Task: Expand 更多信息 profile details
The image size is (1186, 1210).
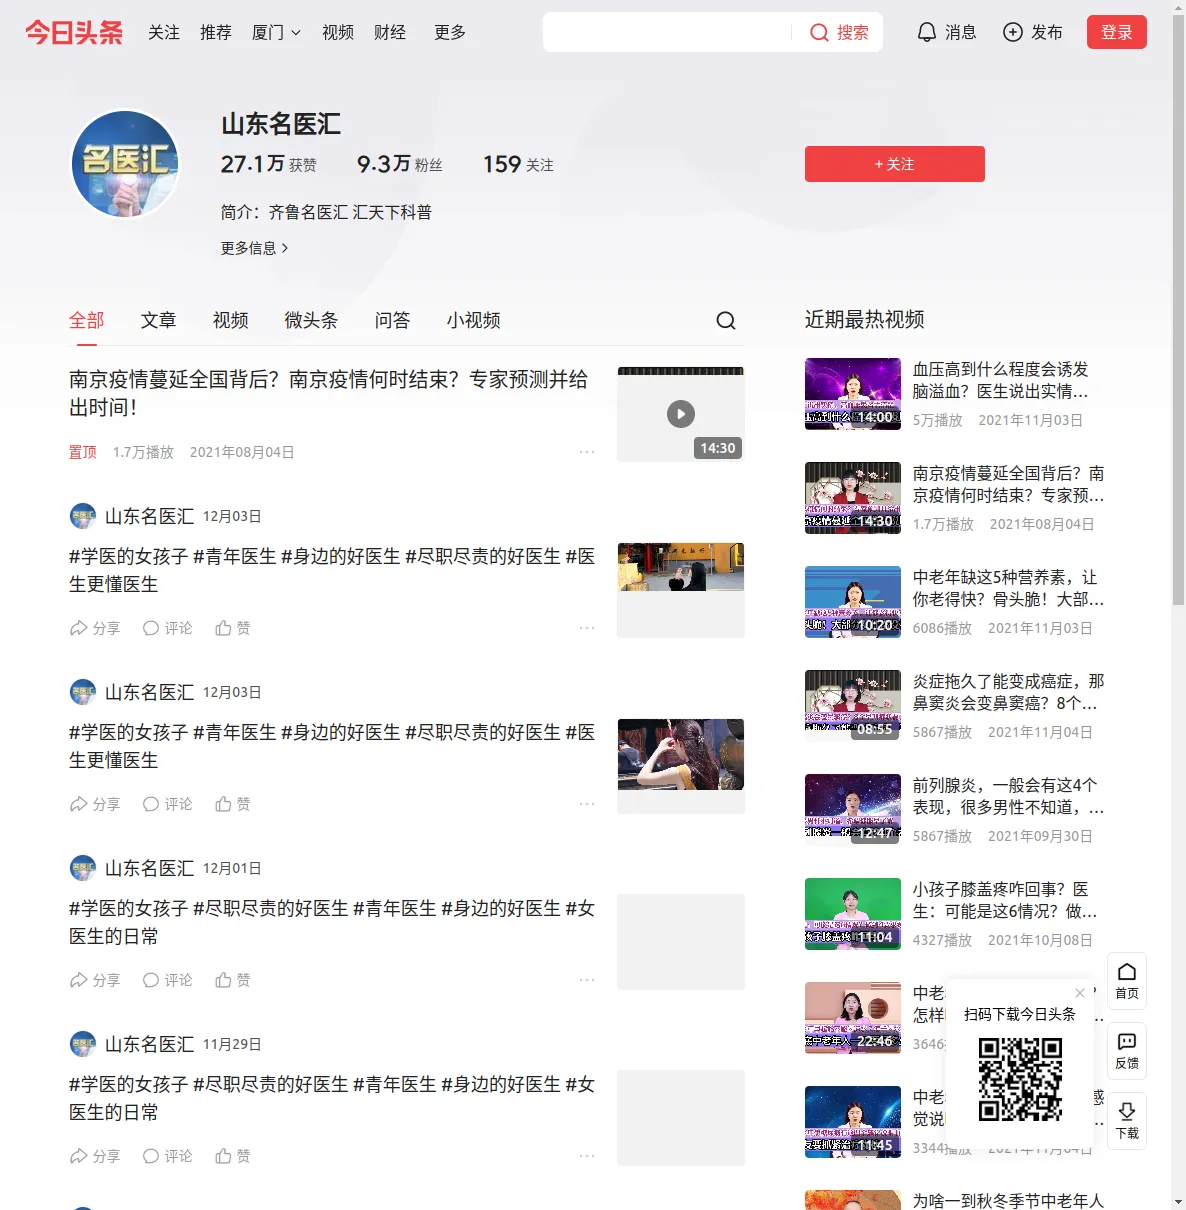Action: click(255, 248)
